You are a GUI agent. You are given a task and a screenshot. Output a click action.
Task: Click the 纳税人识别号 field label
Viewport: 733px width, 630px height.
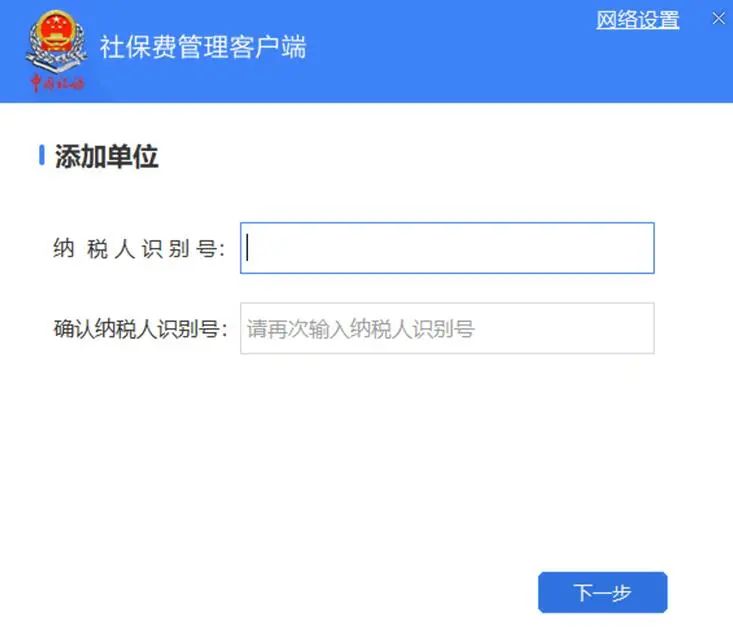tap(139, 248)
